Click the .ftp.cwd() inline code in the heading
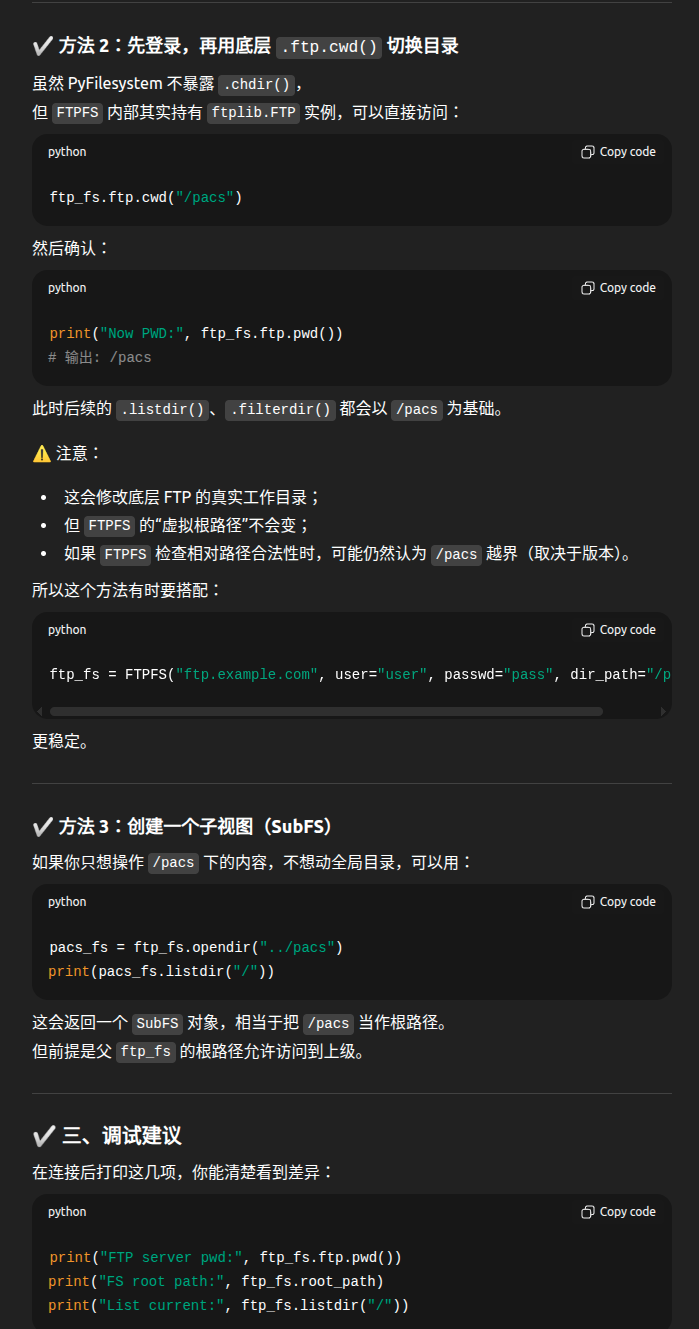This screenshot has height=1329, width=699. [x=330, y=46]
